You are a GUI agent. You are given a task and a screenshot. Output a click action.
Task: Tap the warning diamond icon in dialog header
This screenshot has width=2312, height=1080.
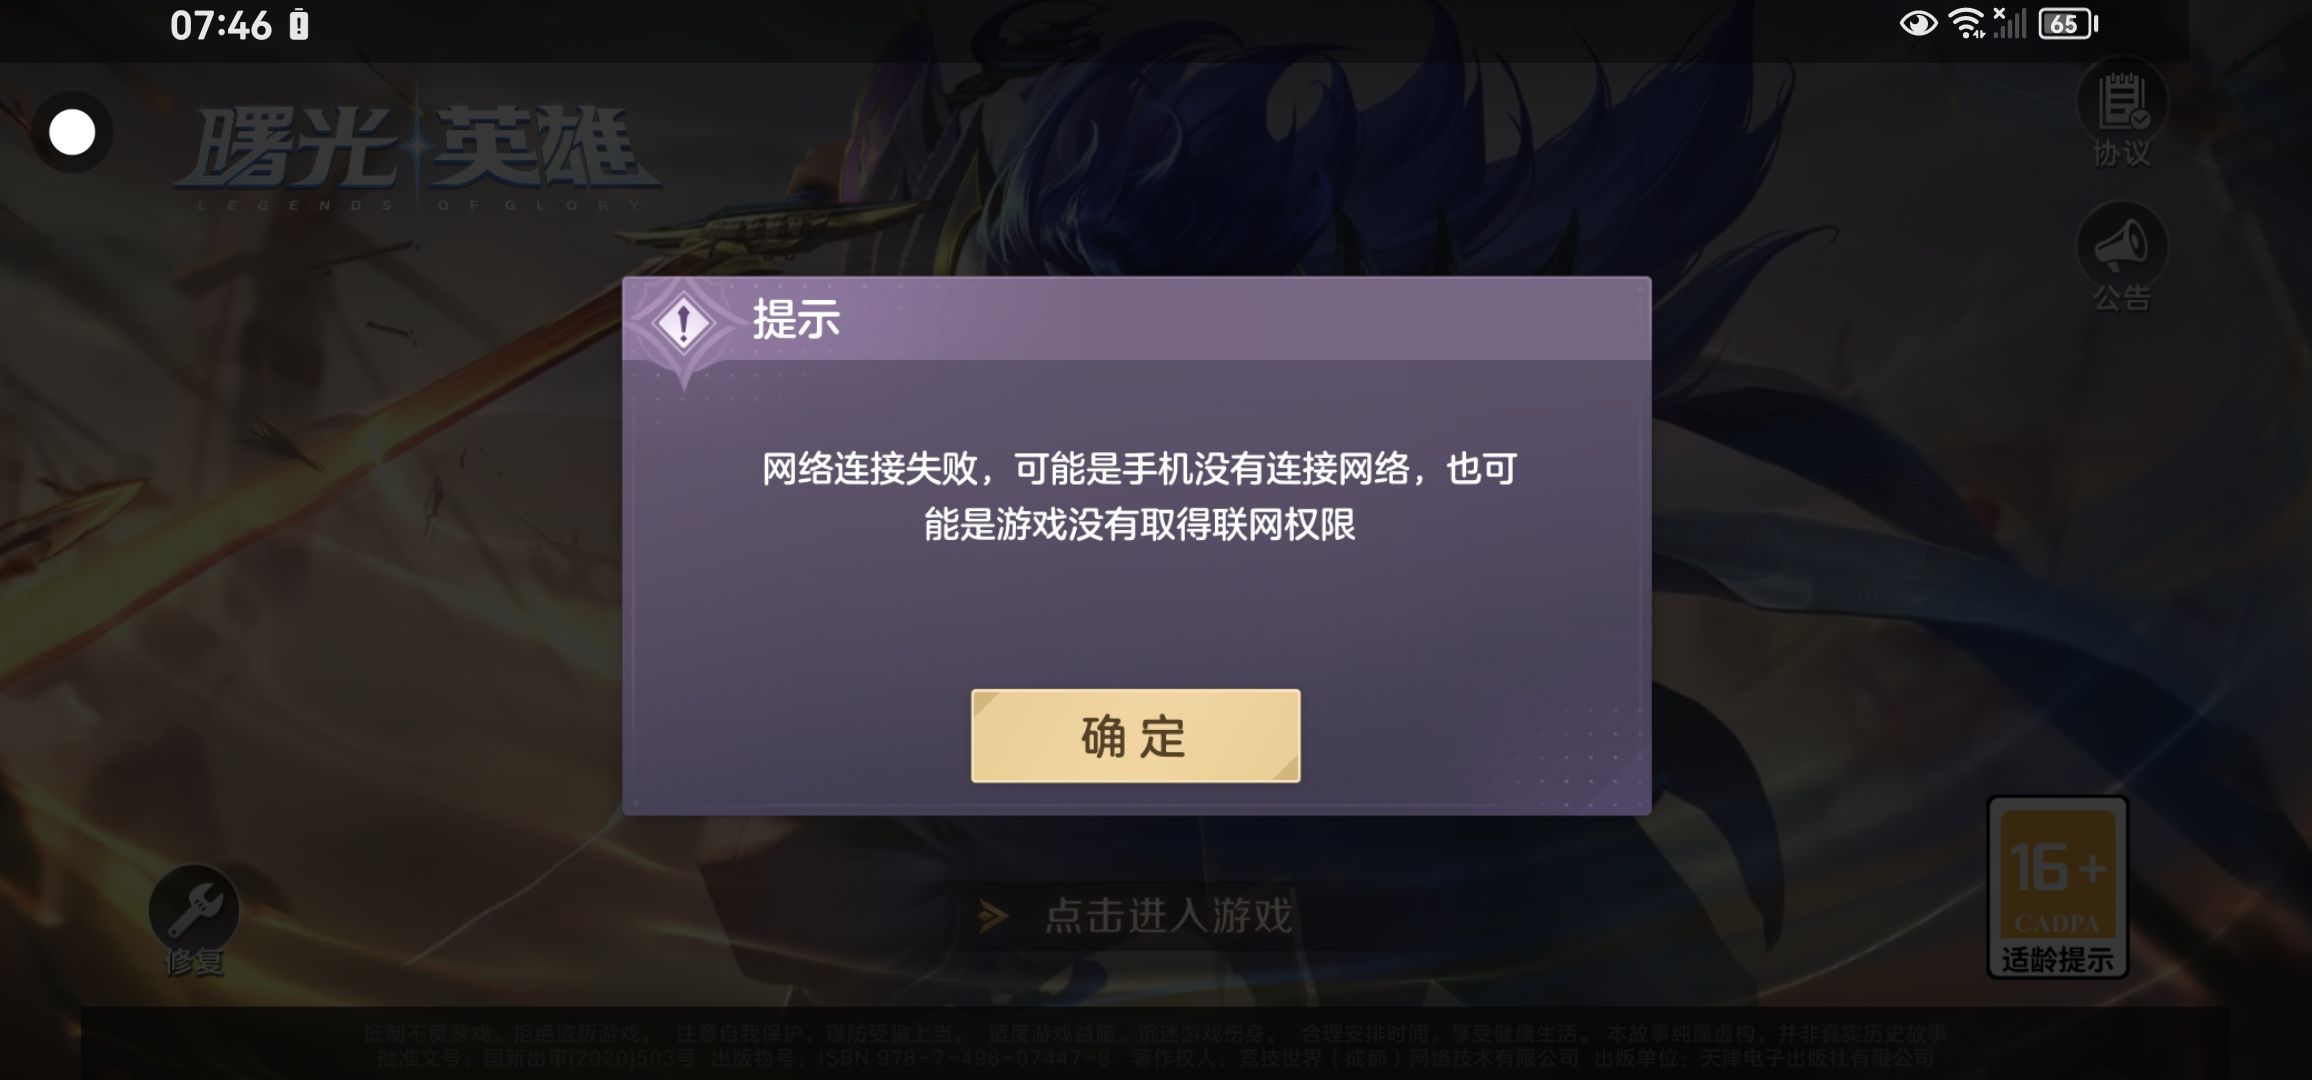click(x=683, y=324)
